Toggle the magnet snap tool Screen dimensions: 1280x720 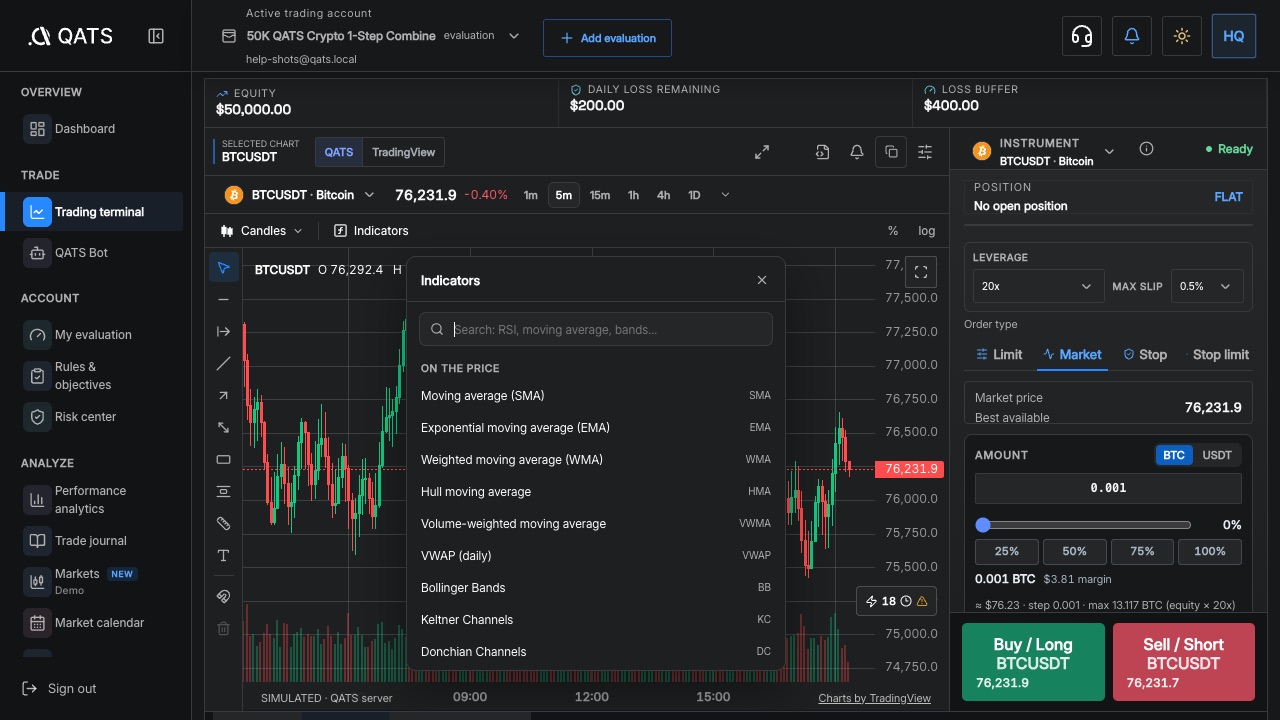223,596
